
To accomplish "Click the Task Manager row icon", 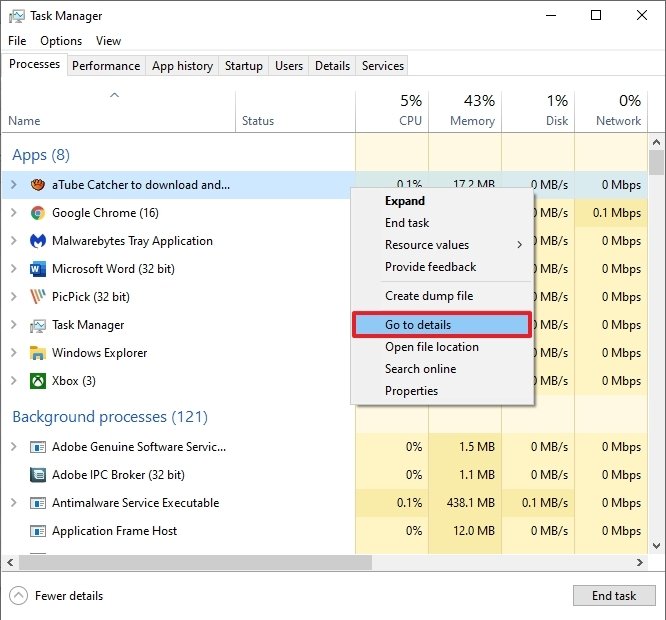I will (38, 325).
